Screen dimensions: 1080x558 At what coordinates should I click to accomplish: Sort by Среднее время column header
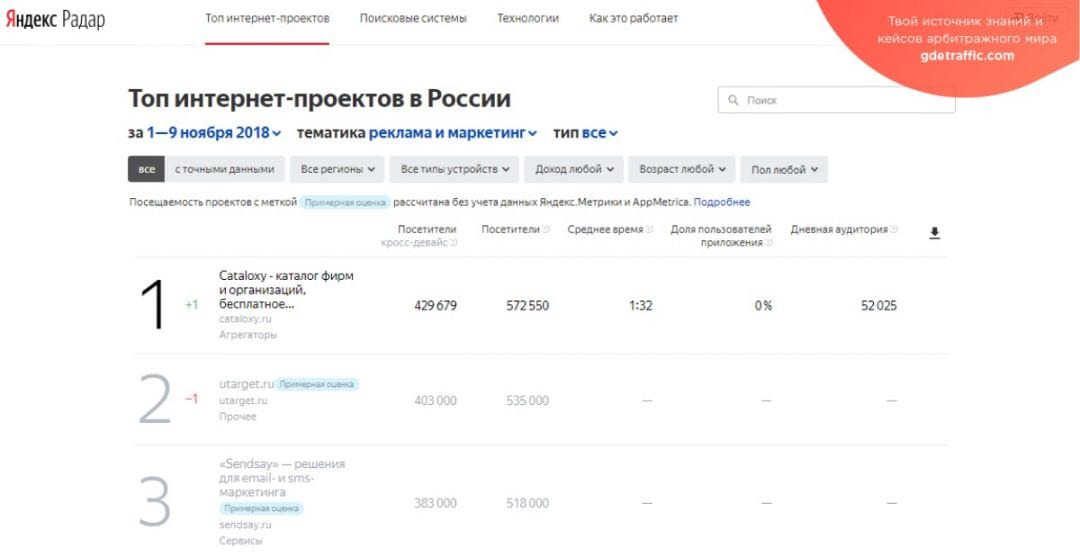click(605, 229)
